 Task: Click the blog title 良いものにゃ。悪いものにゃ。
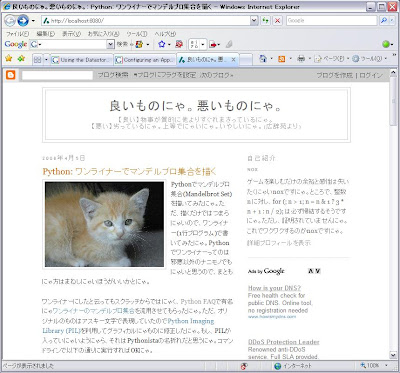[x=196, y=106]
